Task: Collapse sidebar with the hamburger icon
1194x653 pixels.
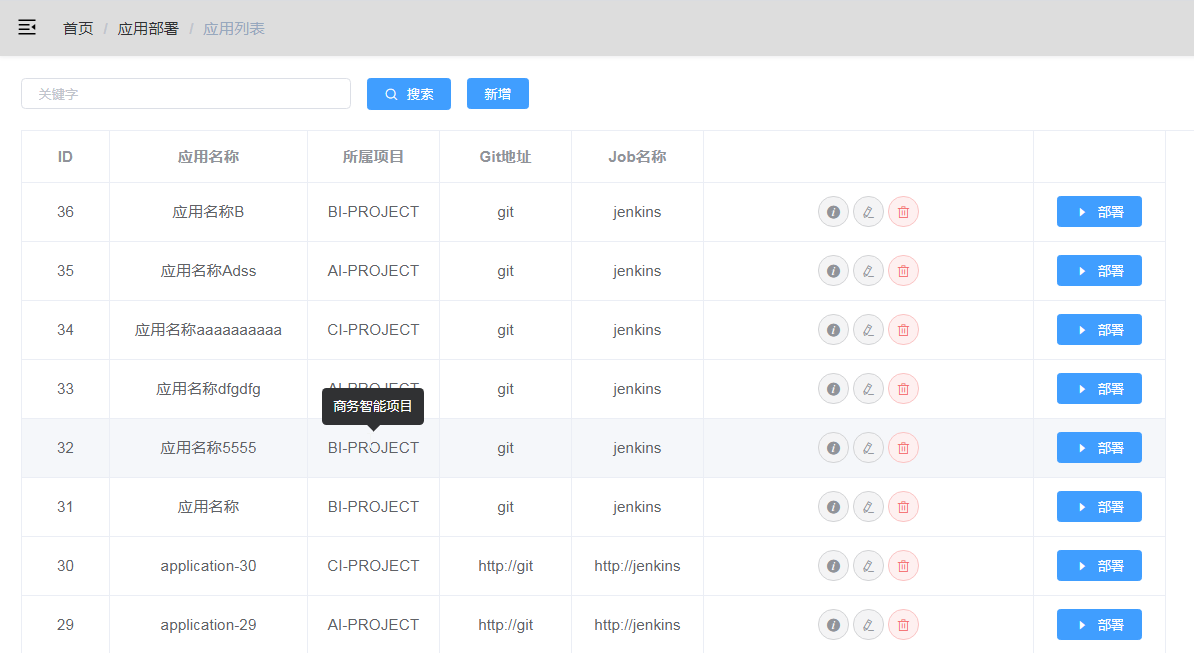Action: 27,27
